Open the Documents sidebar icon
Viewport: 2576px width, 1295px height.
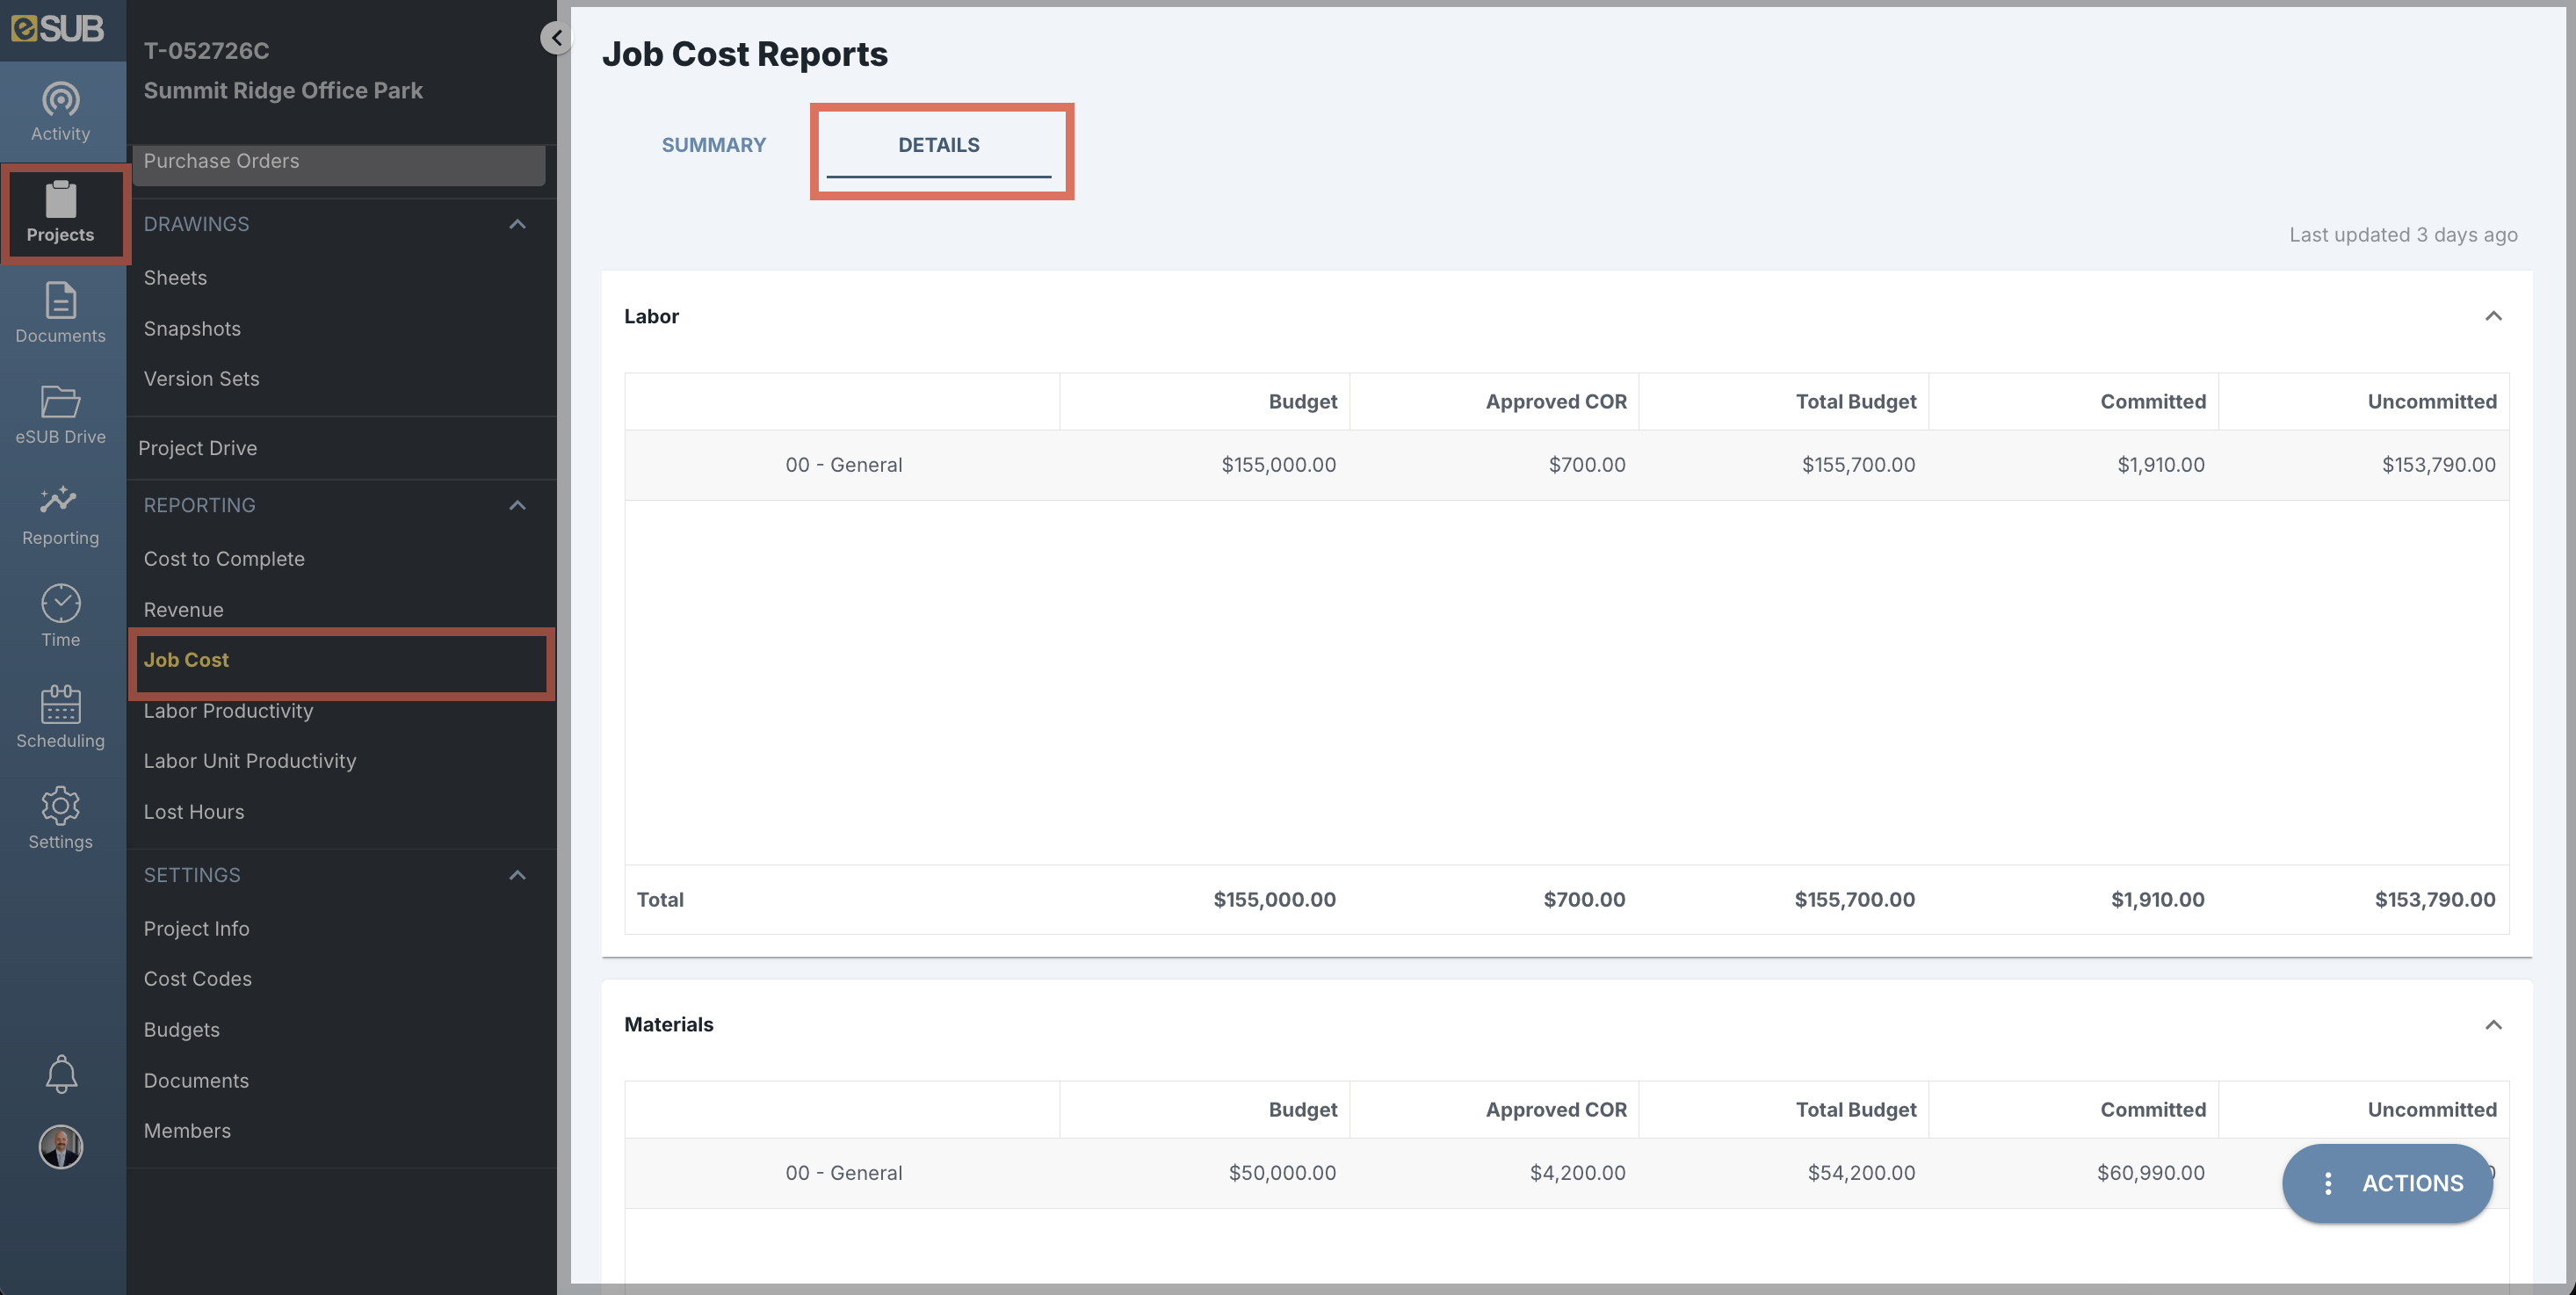tap(61, 300)
